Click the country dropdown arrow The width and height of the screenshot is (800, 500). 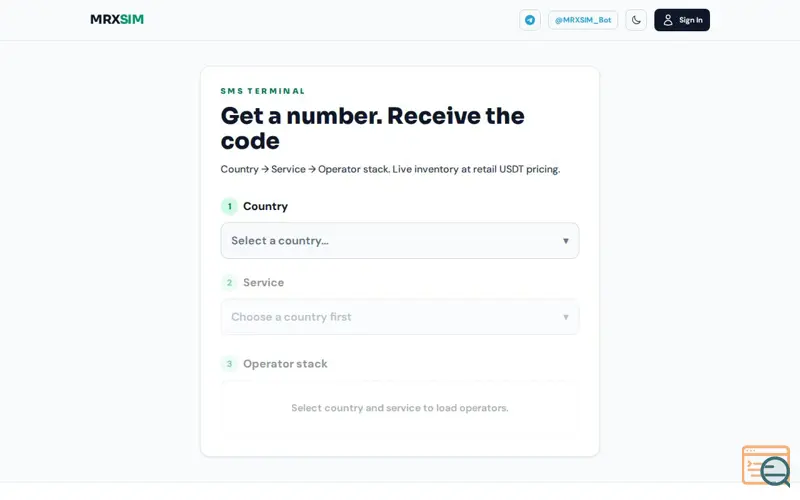coord(565,241)
